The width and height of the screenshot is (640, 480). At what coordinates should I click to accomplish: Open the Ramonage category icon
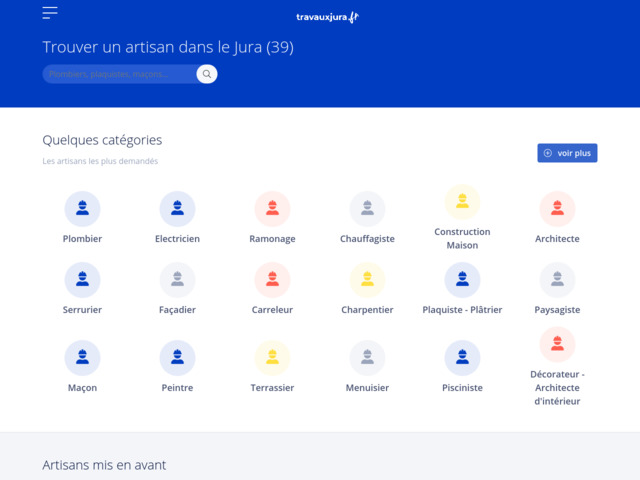[272, 209]
